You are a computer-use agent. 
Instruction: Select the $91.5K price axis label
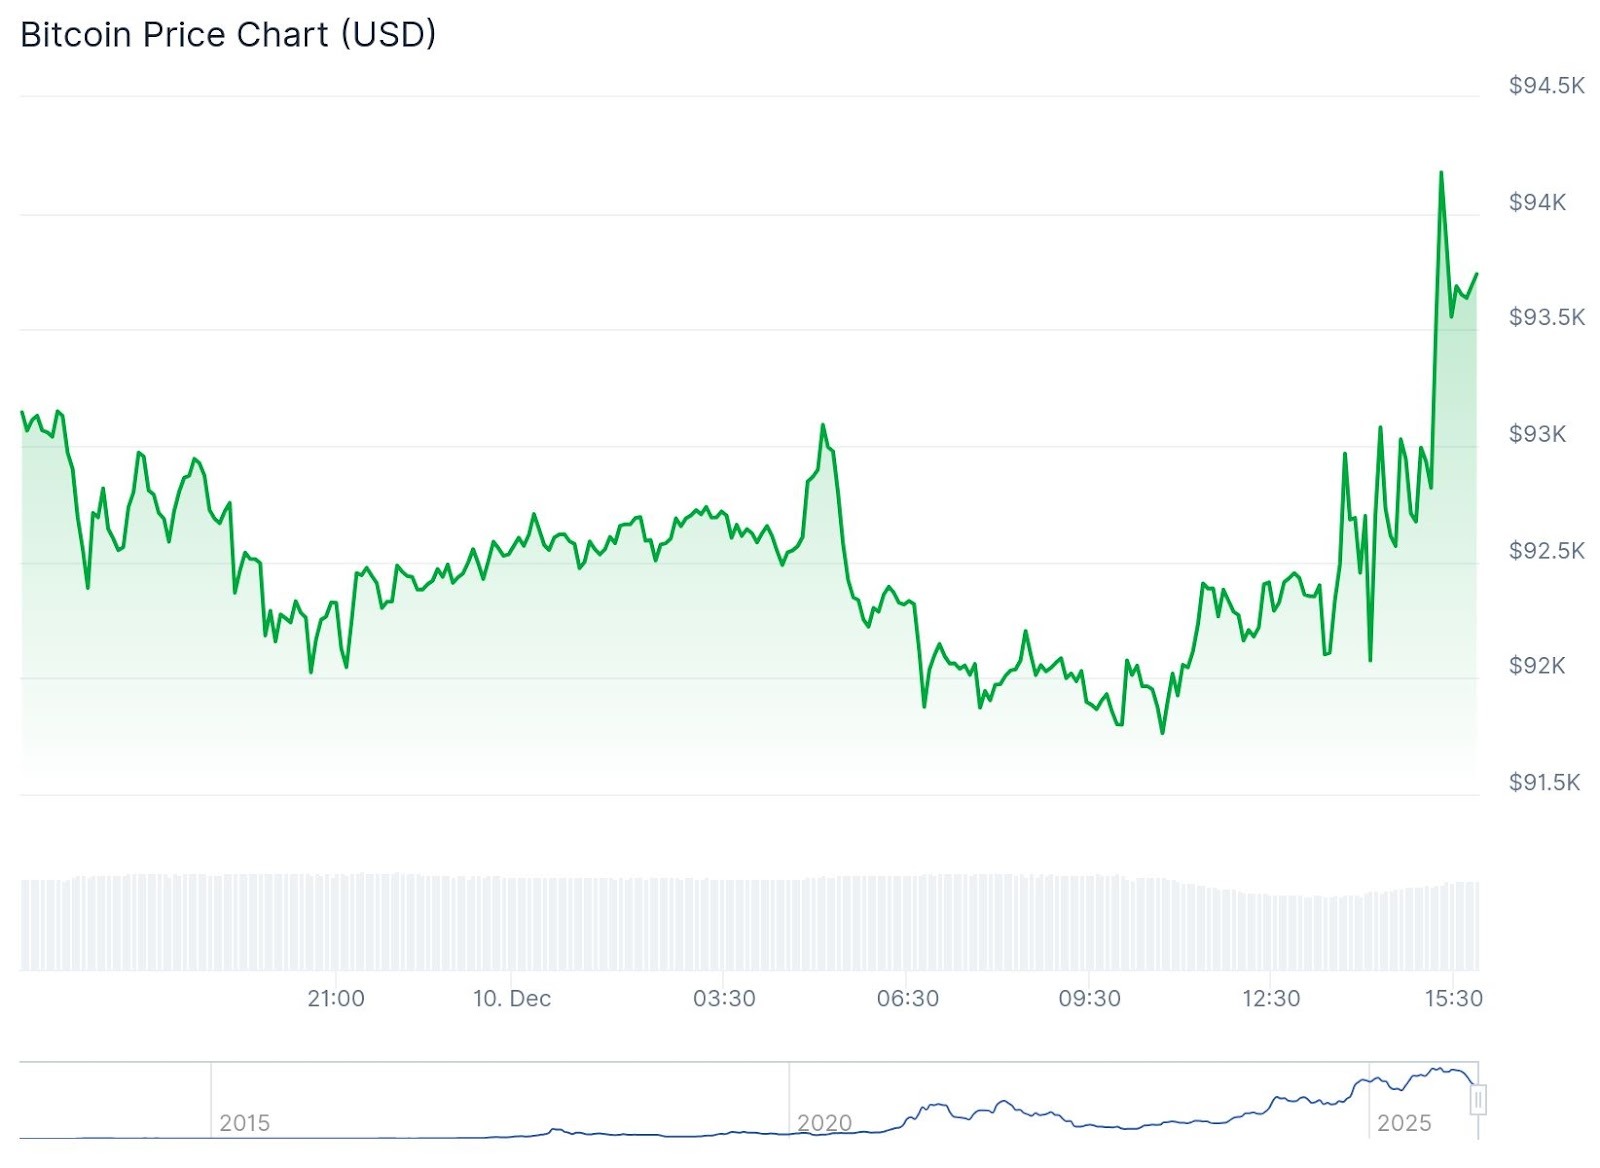[x=1544, y=783]
